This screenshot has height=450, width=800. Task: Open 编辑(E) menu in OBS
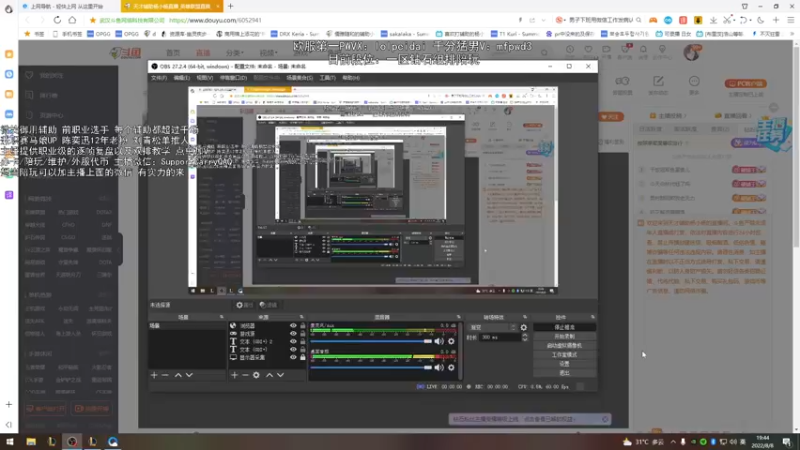(182, 78)
